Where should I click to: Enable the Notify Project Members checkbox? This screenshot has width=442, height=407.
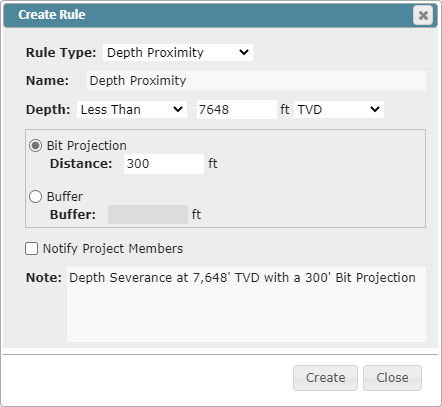[x=31, y=248]
